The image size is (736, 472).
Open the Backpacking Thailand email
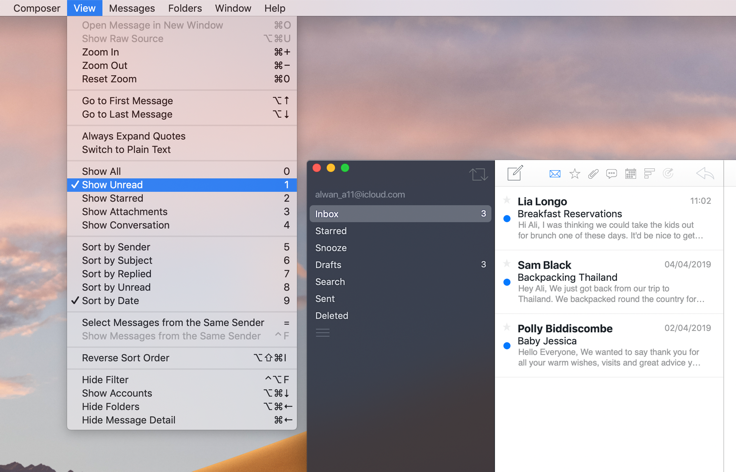(x=609, y=282)
